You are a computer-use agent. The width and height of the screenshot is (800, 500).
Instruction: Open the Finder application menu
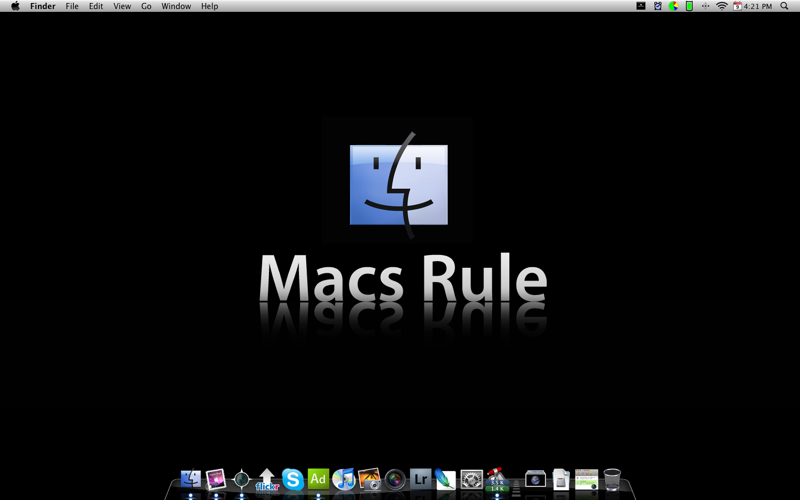pos(43,6)
